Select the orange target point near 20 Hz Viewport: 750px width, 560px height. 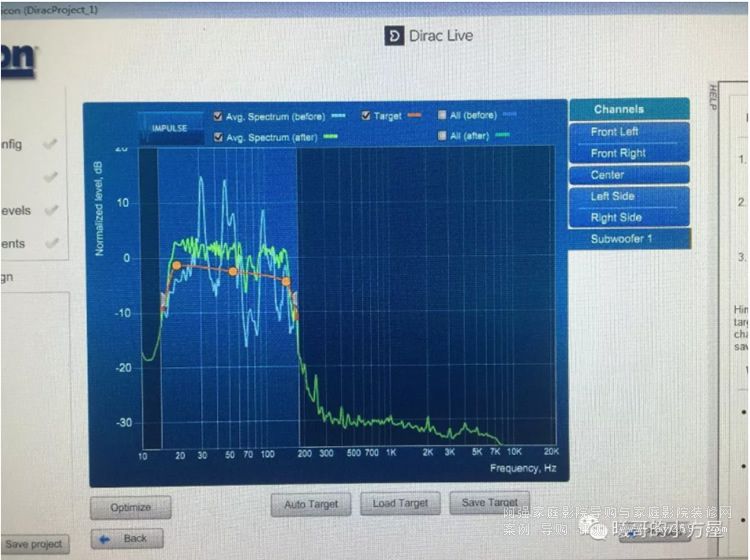click(177, 265)
